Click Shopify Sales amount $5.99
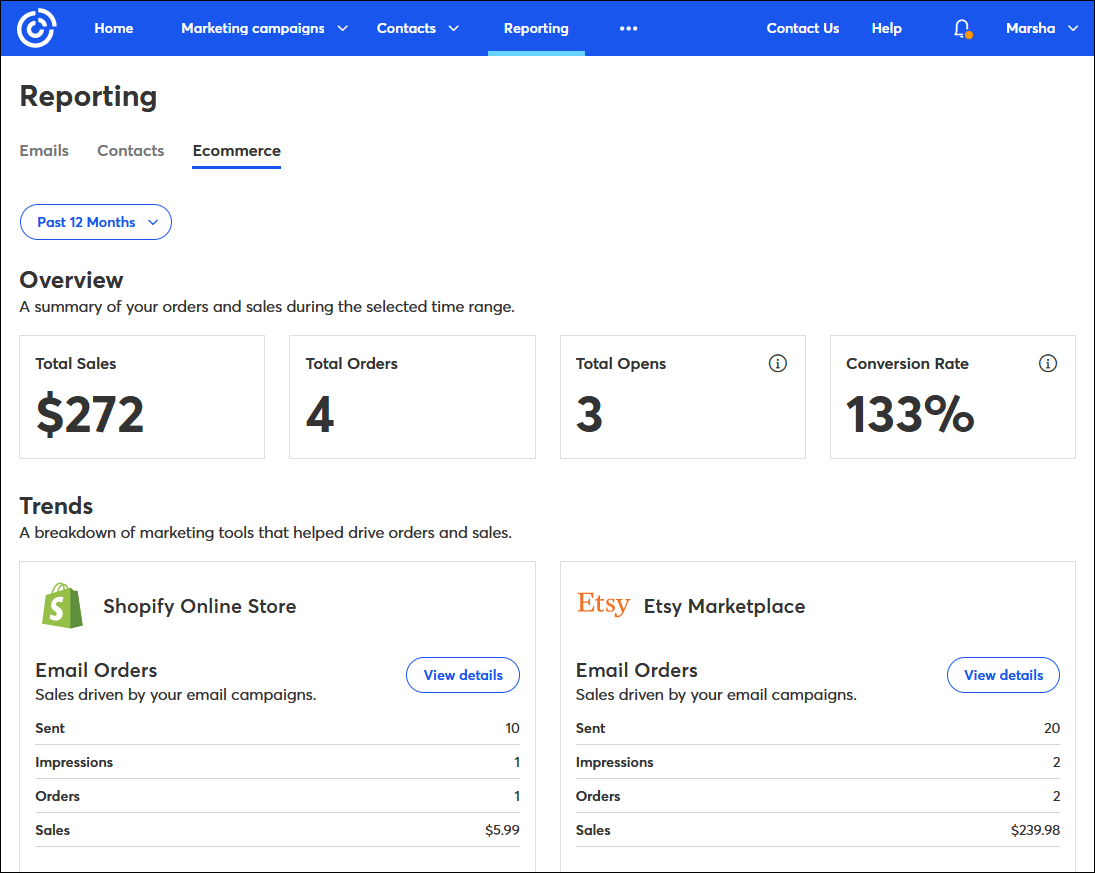The width and height of the screenshot is (1095, 873). click(502, 830)
